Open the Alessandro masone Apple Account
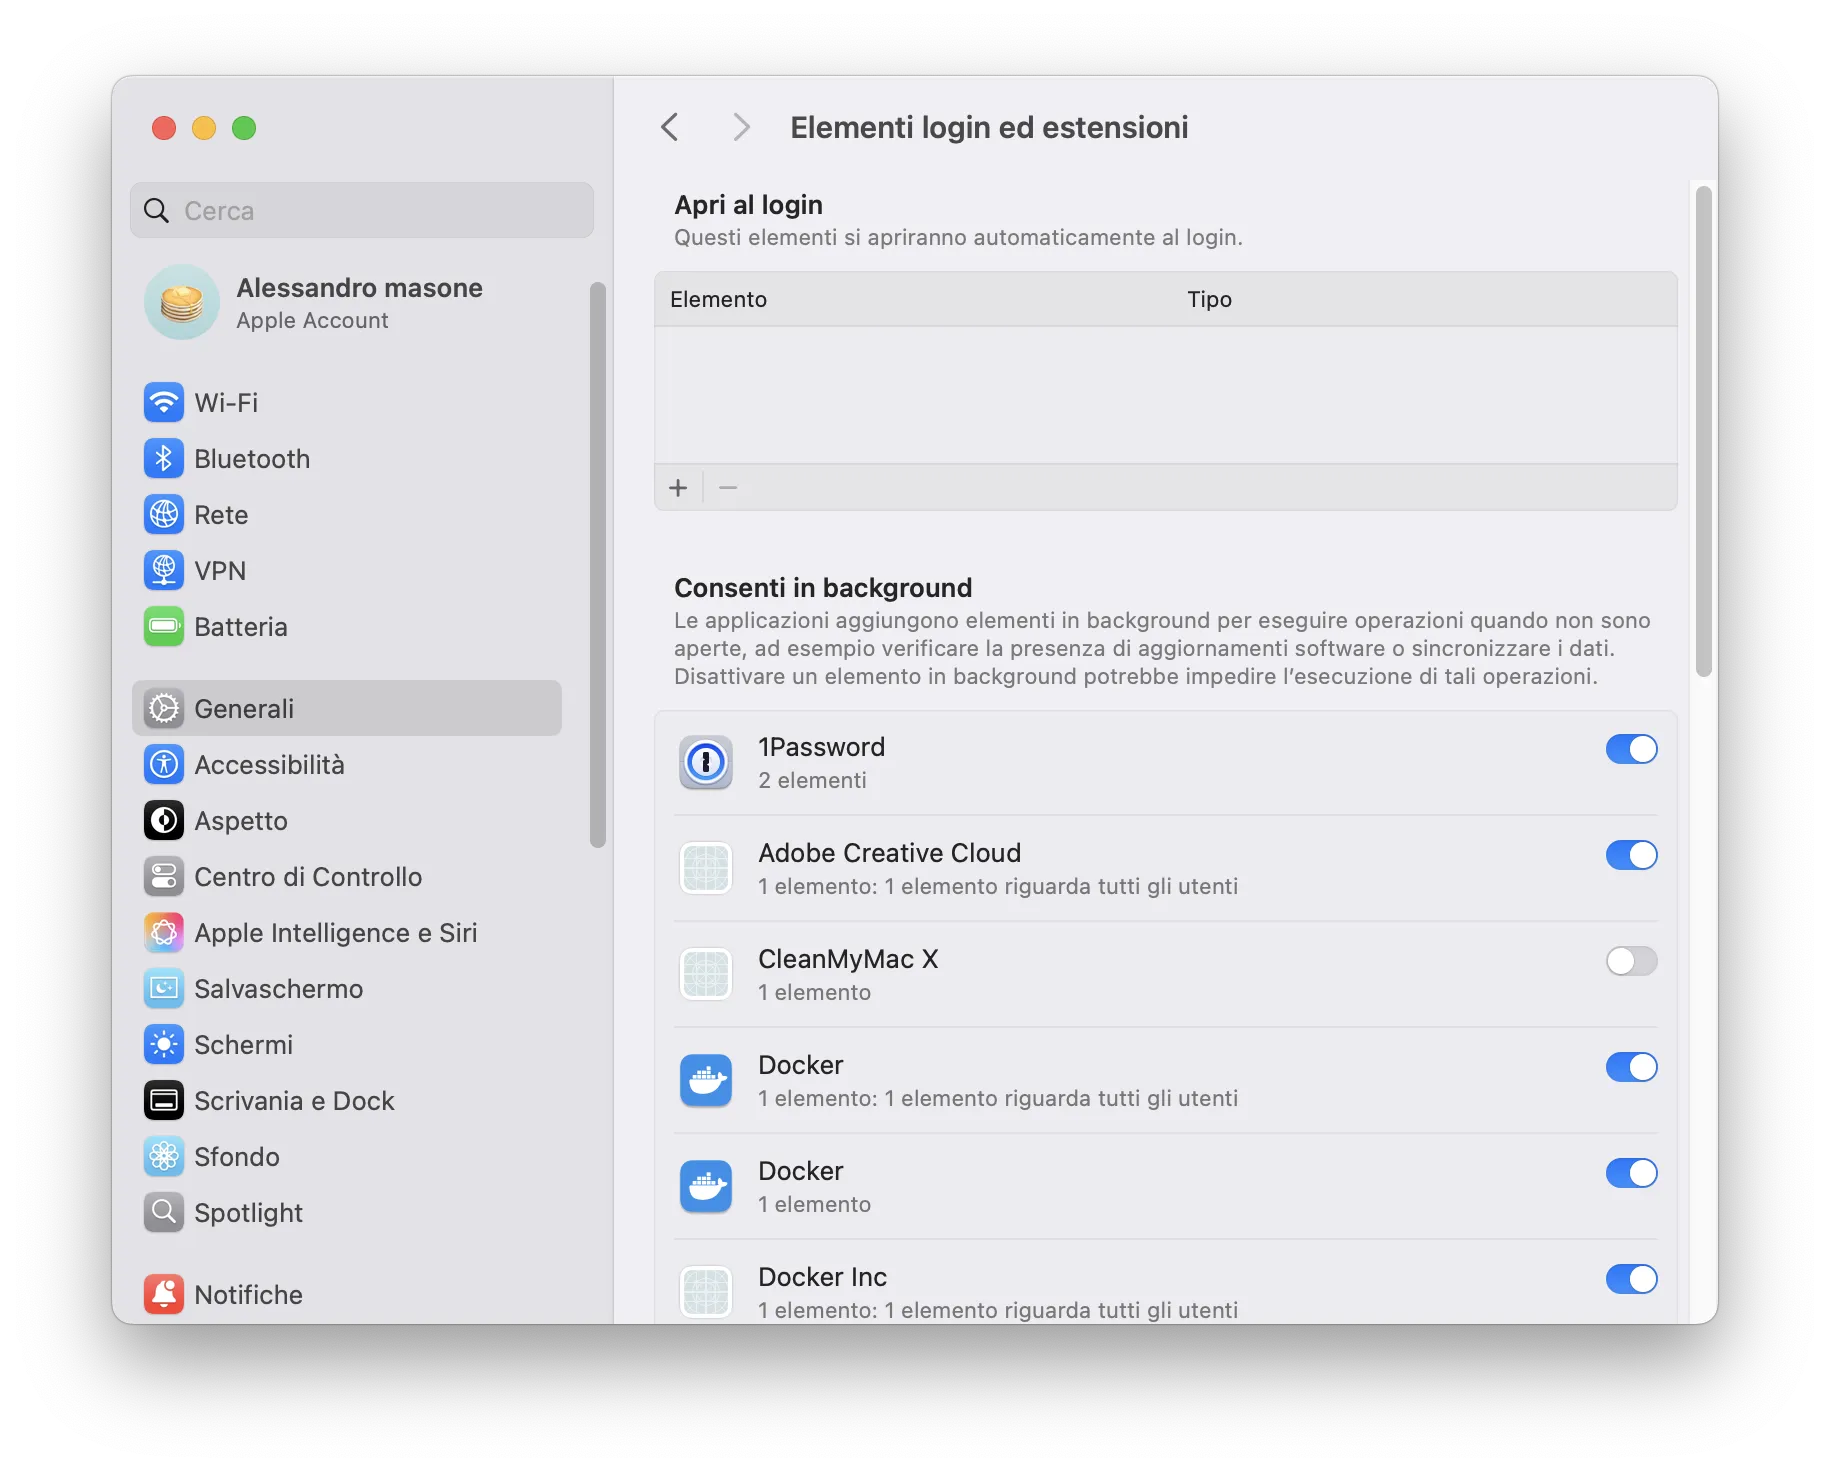 coord(359,302)
